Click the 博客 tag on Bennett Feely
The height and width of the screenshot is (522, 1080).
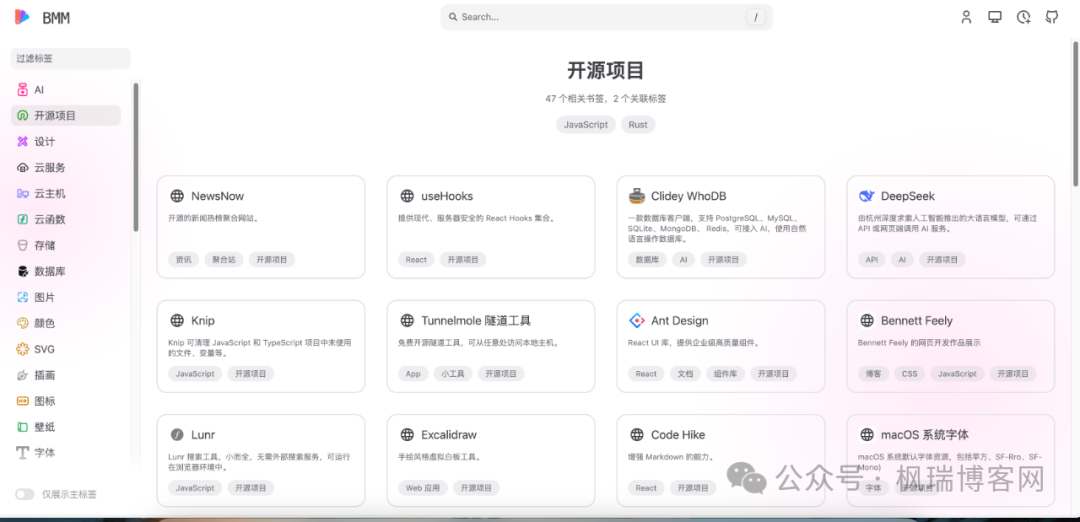873,374
